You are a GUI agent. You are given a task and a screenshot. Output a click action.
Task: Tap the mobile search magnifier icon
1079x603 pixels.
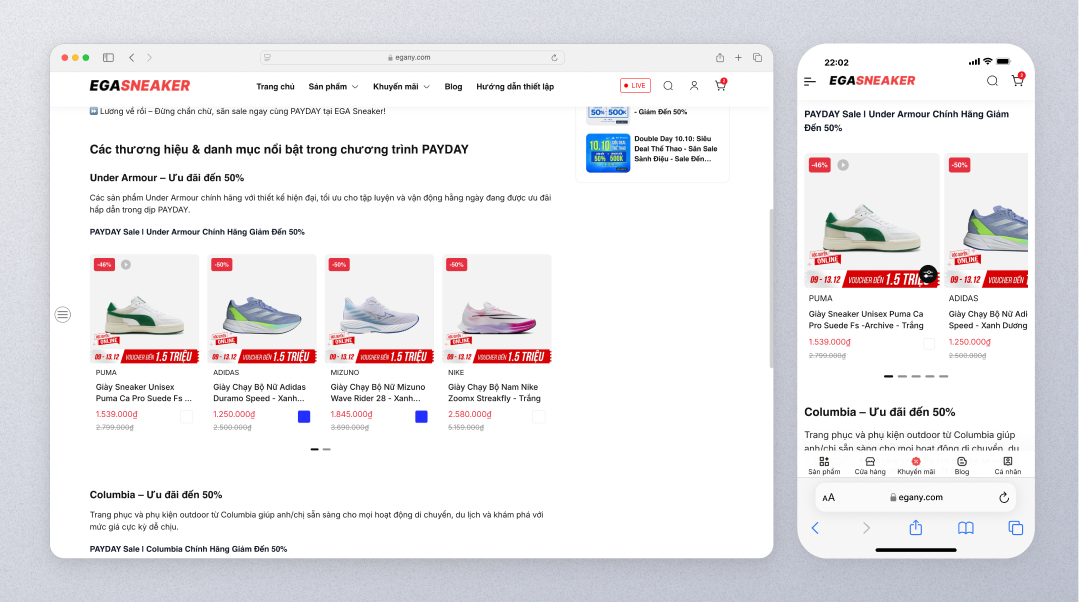click(992, 81)
